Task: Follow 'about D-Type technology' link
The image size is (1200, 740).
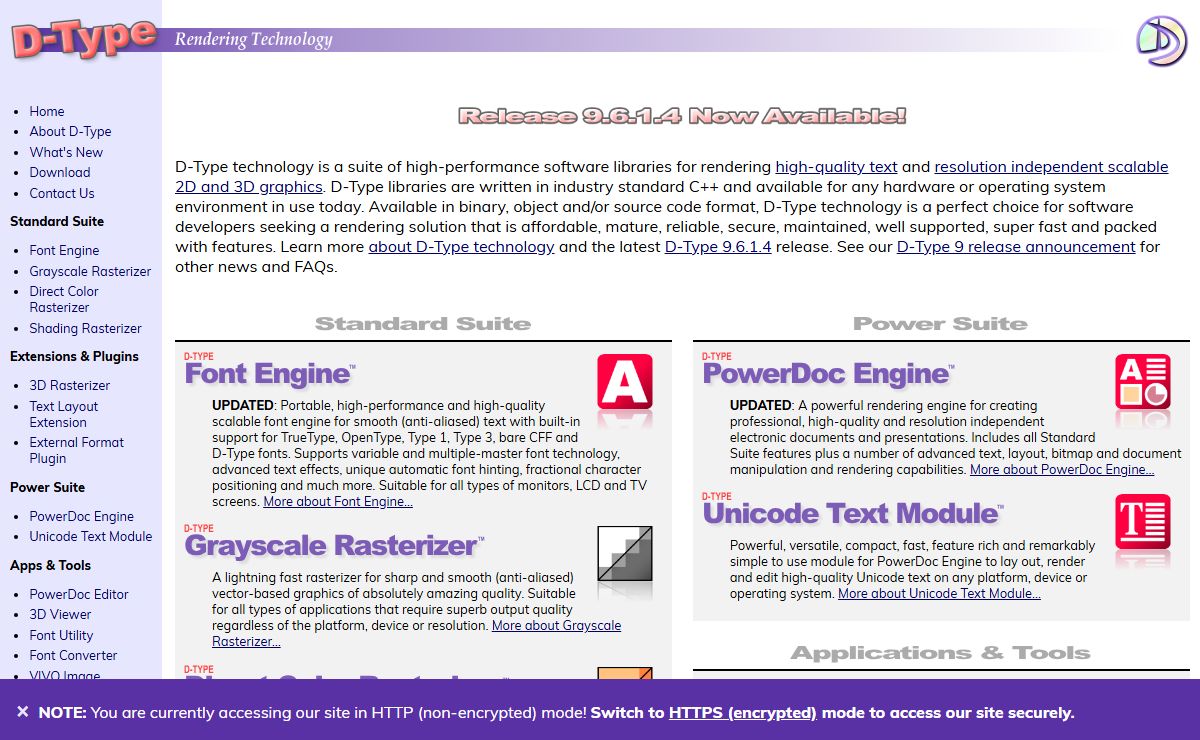Action: point(461,246)
